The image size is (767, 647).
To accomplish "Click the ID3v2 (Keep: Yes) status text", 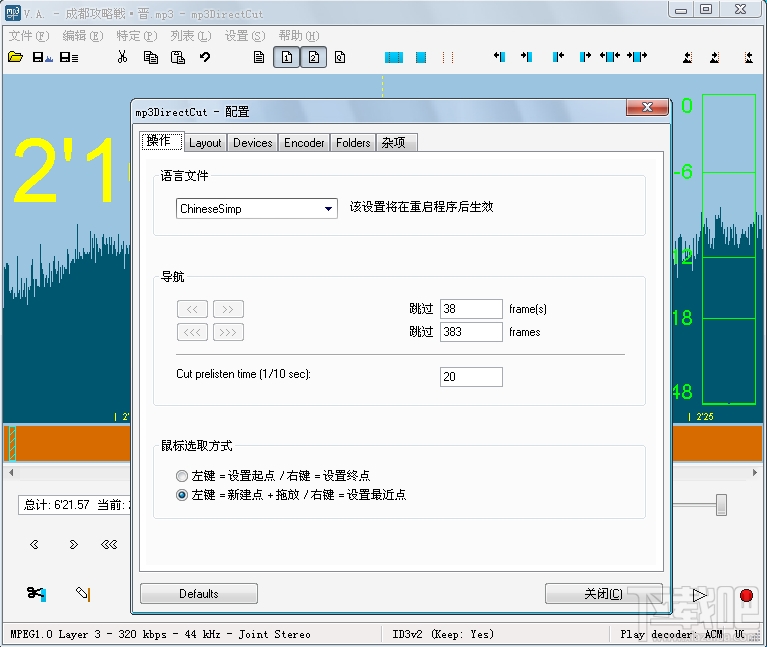I will [x=443, y=634].
